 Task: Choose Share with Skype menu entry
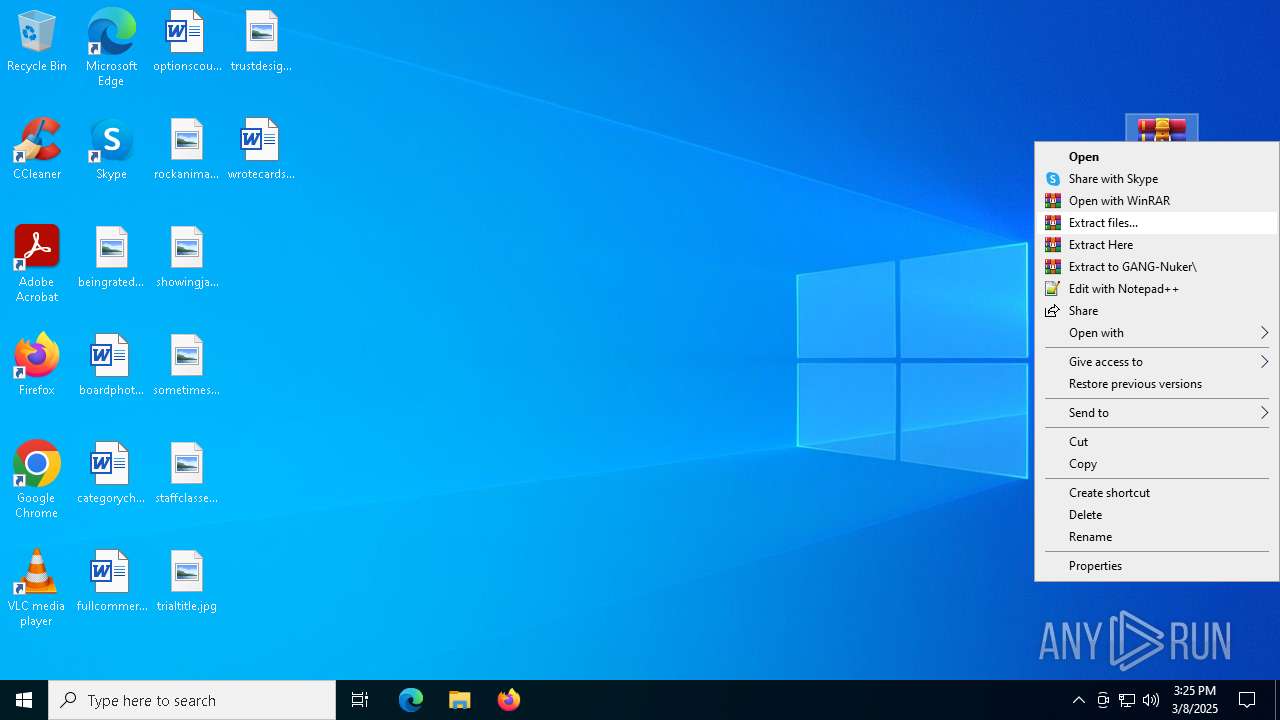1157,179
